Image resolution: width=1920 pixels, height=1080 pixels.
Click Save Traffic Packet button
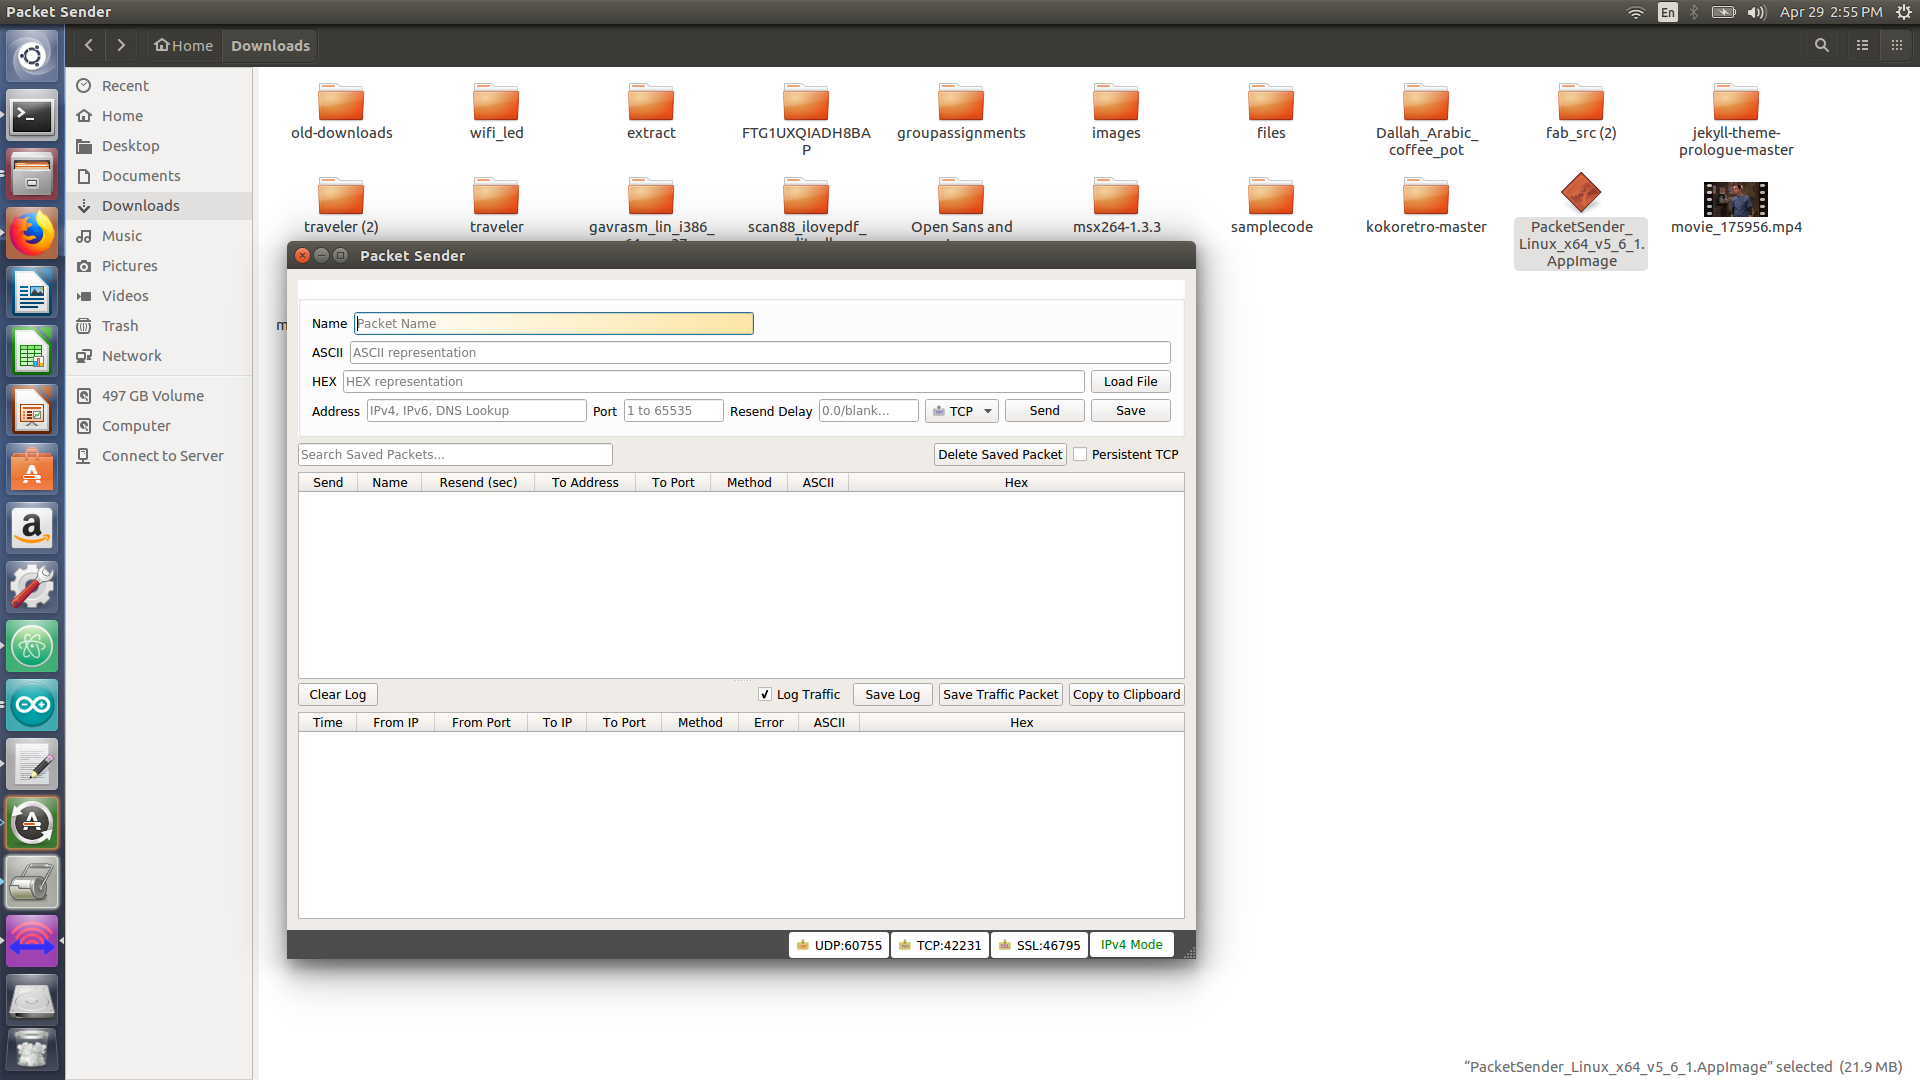point(1000,694)
